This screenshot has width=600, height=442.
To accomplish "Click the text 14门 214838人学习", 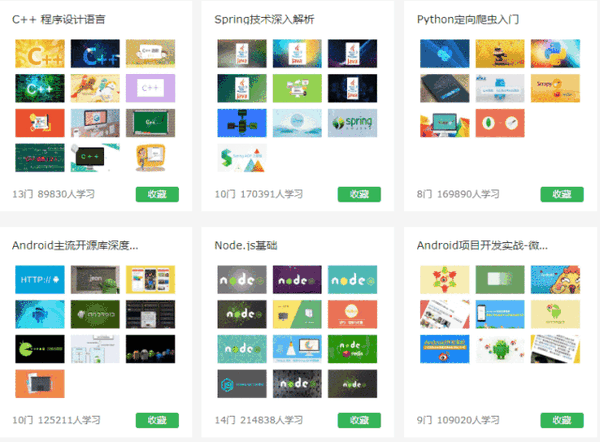I will 259,420.
